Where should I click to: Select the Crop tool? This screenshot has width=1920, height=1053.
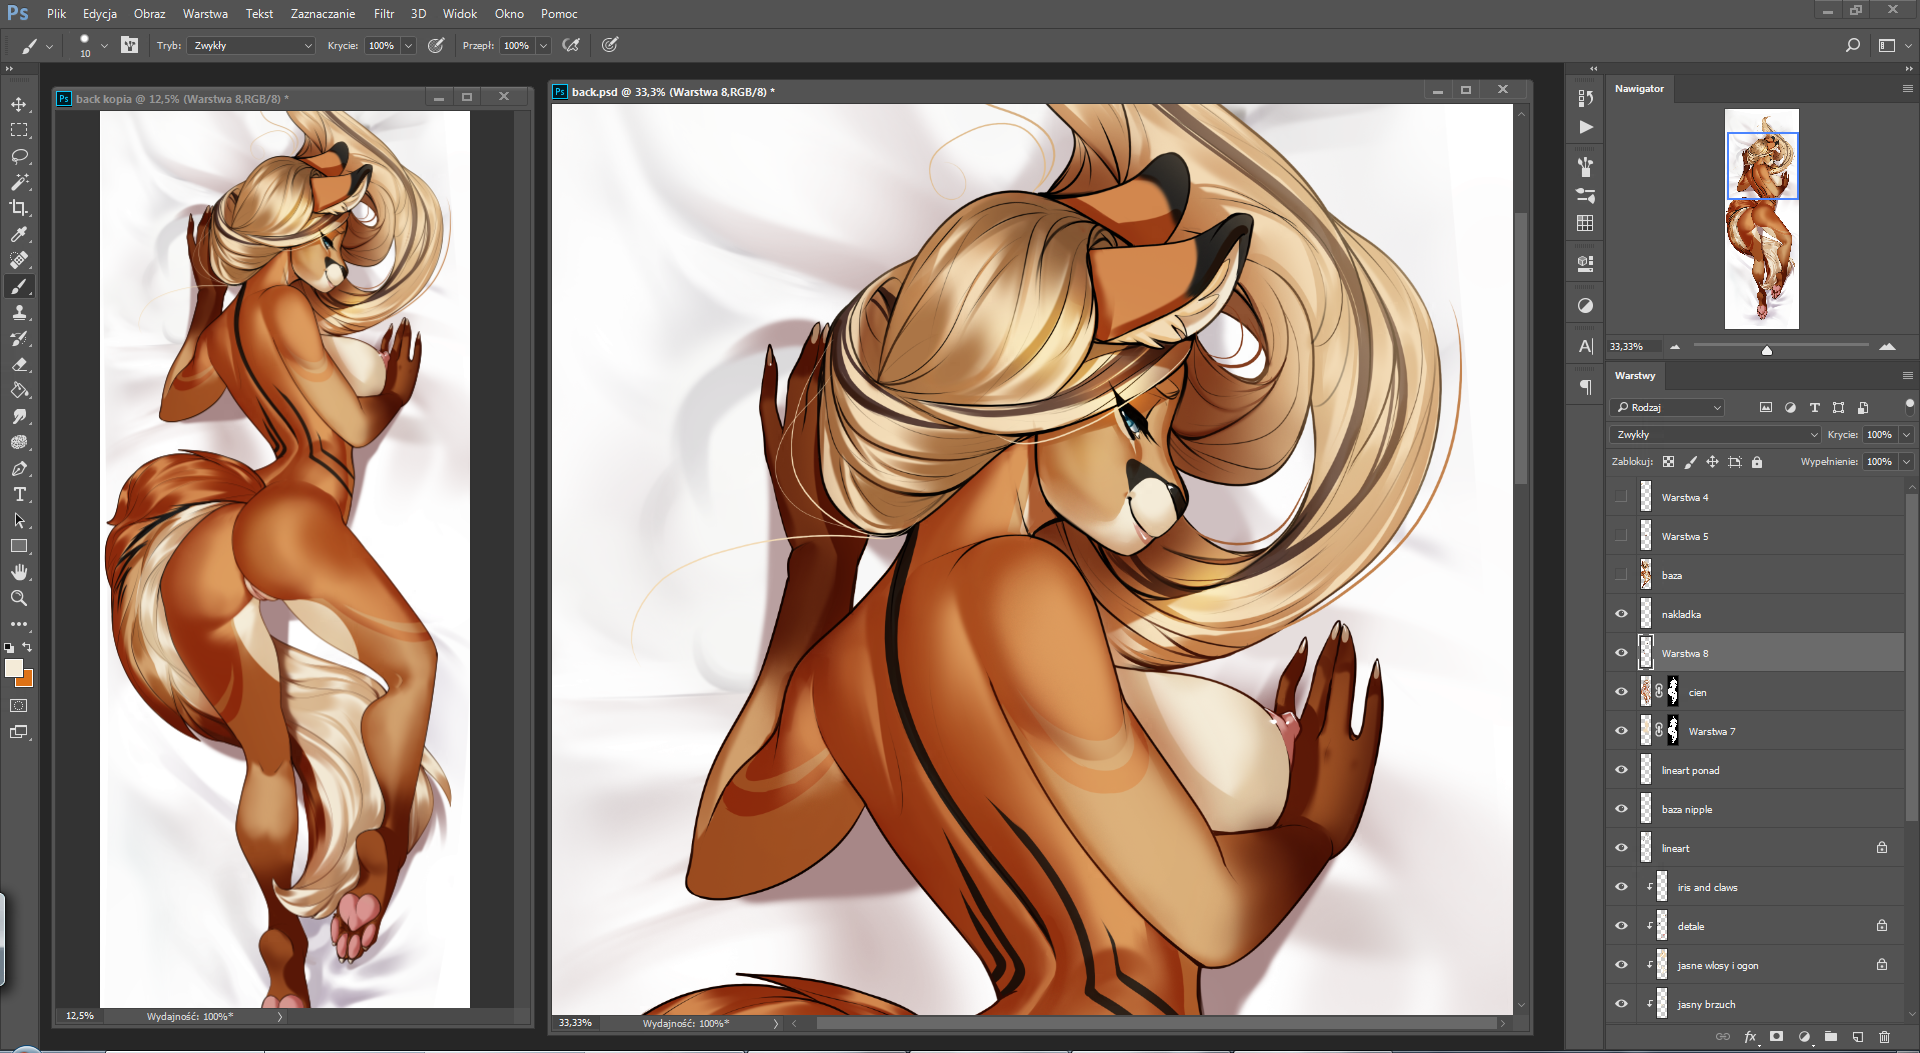click(19, 208)
